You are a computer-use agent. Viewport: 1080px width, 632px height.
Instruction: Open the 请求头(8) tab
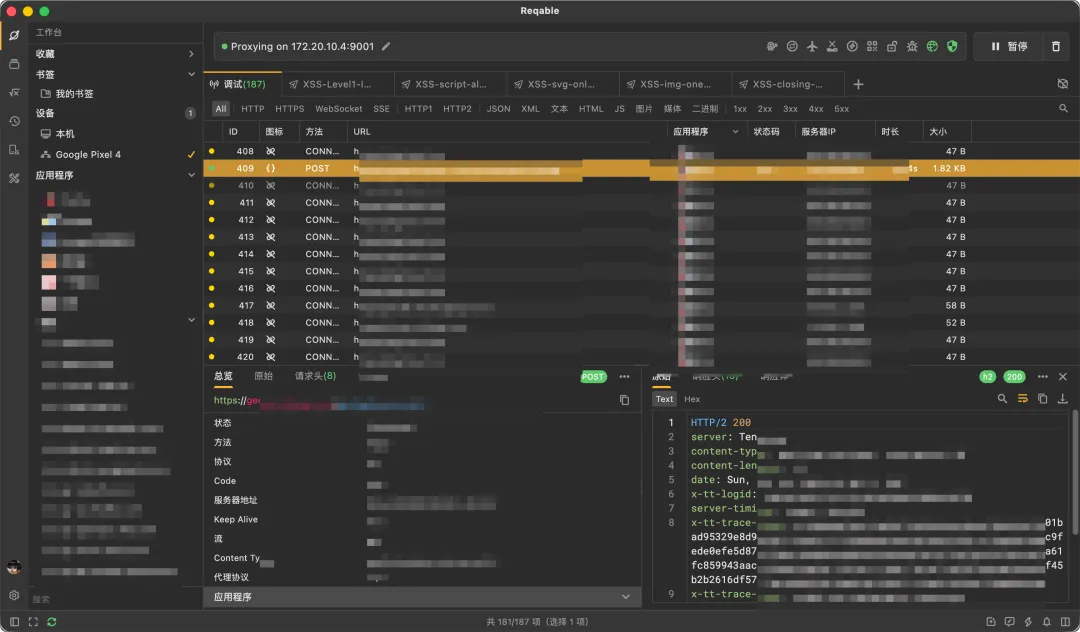coord(315,376)
